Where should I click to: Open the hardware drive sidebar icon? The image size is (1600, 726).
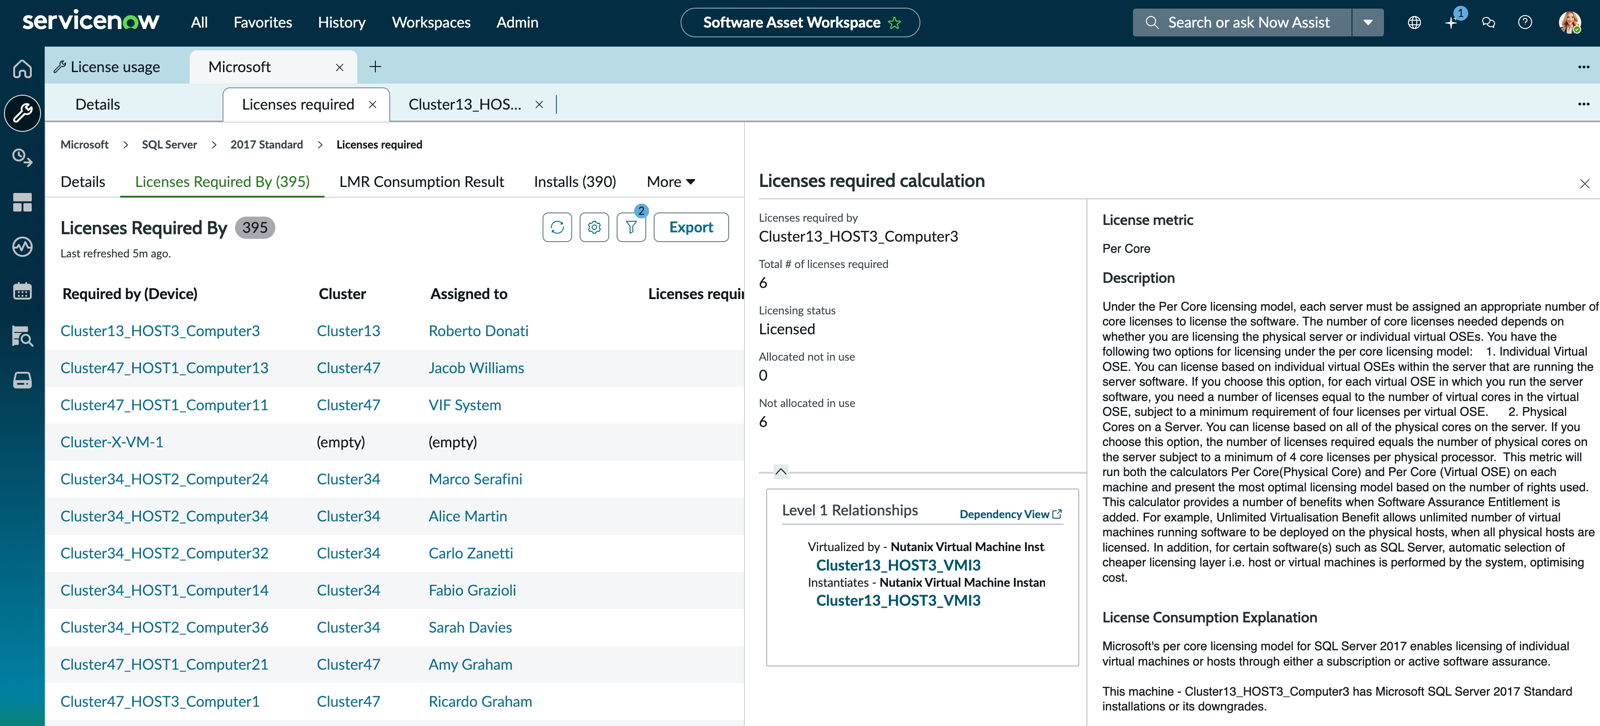[x=22, y=380]
